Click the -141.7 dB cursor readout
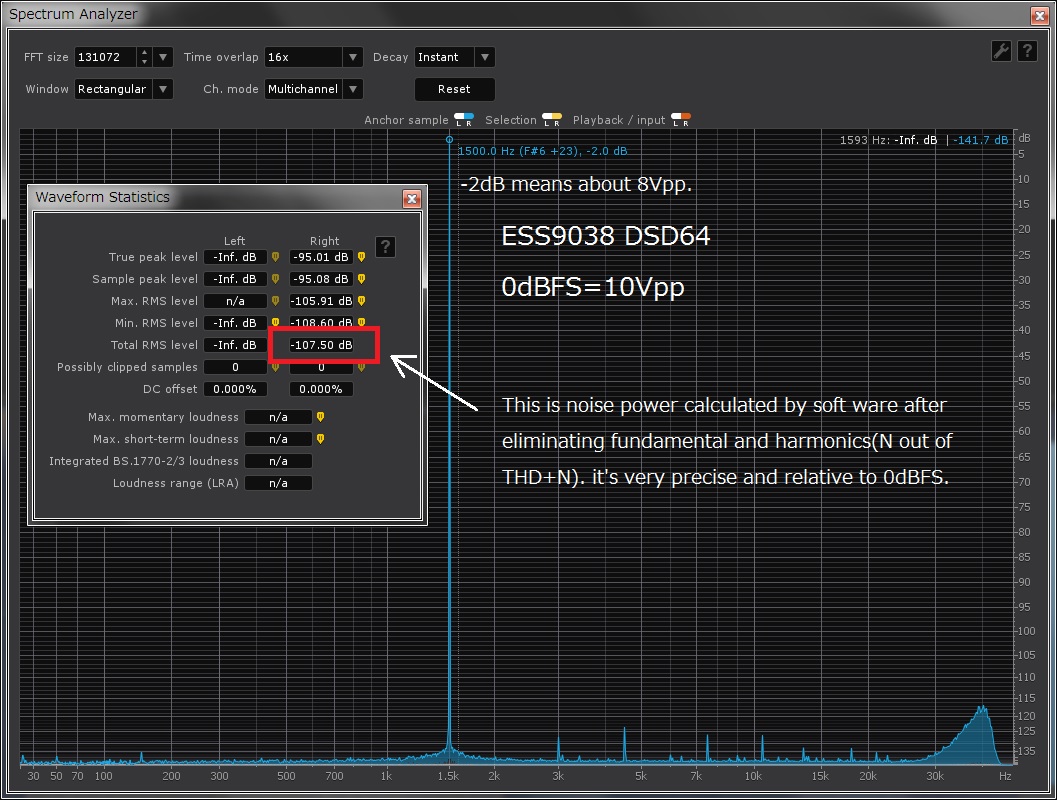 980,140
